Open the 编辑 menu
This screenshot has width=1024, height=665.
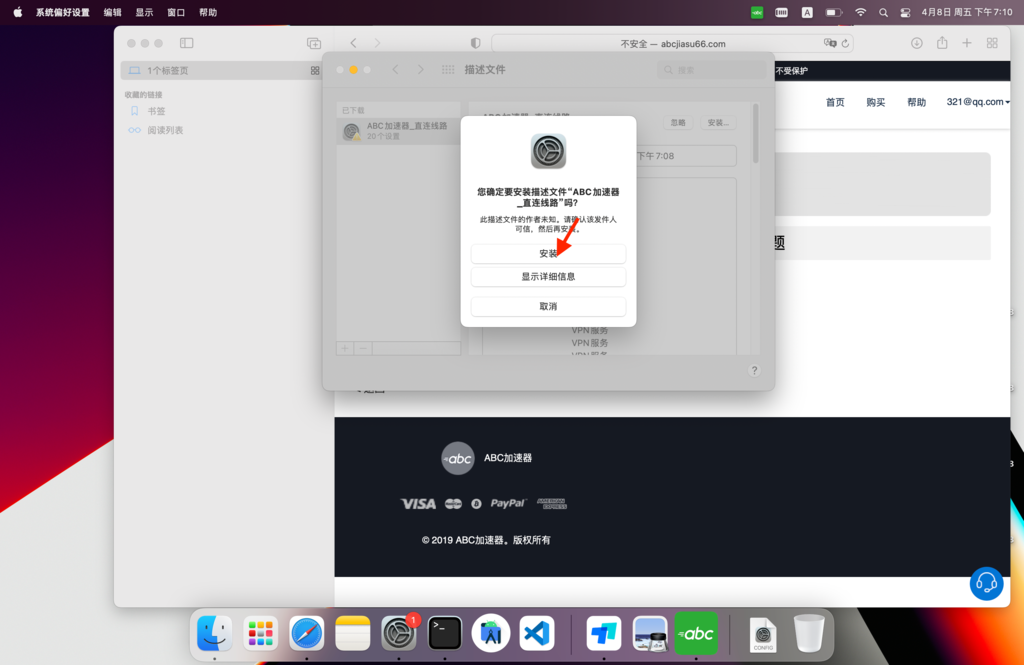pos(112,12)
